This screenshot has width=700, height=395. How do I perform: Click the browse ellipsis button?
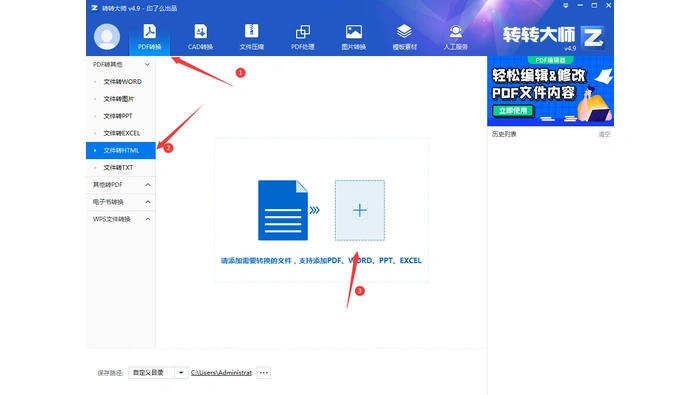click(x=264, y=373)
